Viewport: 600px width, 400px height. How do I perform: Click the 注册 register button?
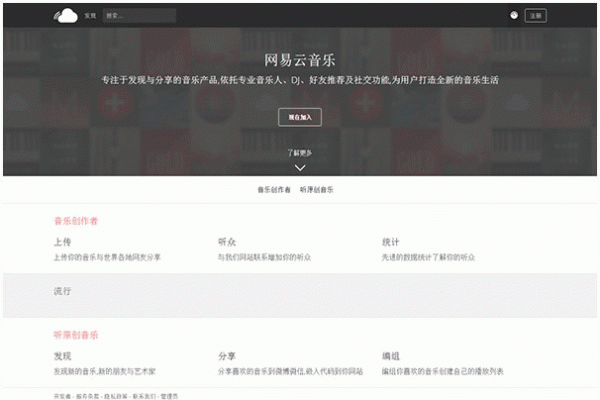[x=535, y=16]
